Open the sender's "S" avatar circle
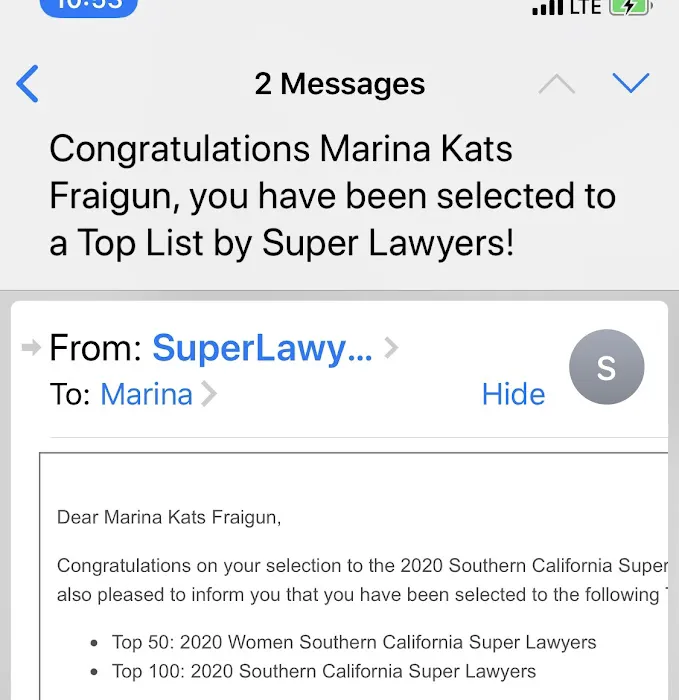This screenshot has height=700, width=679. coord(606,368)
